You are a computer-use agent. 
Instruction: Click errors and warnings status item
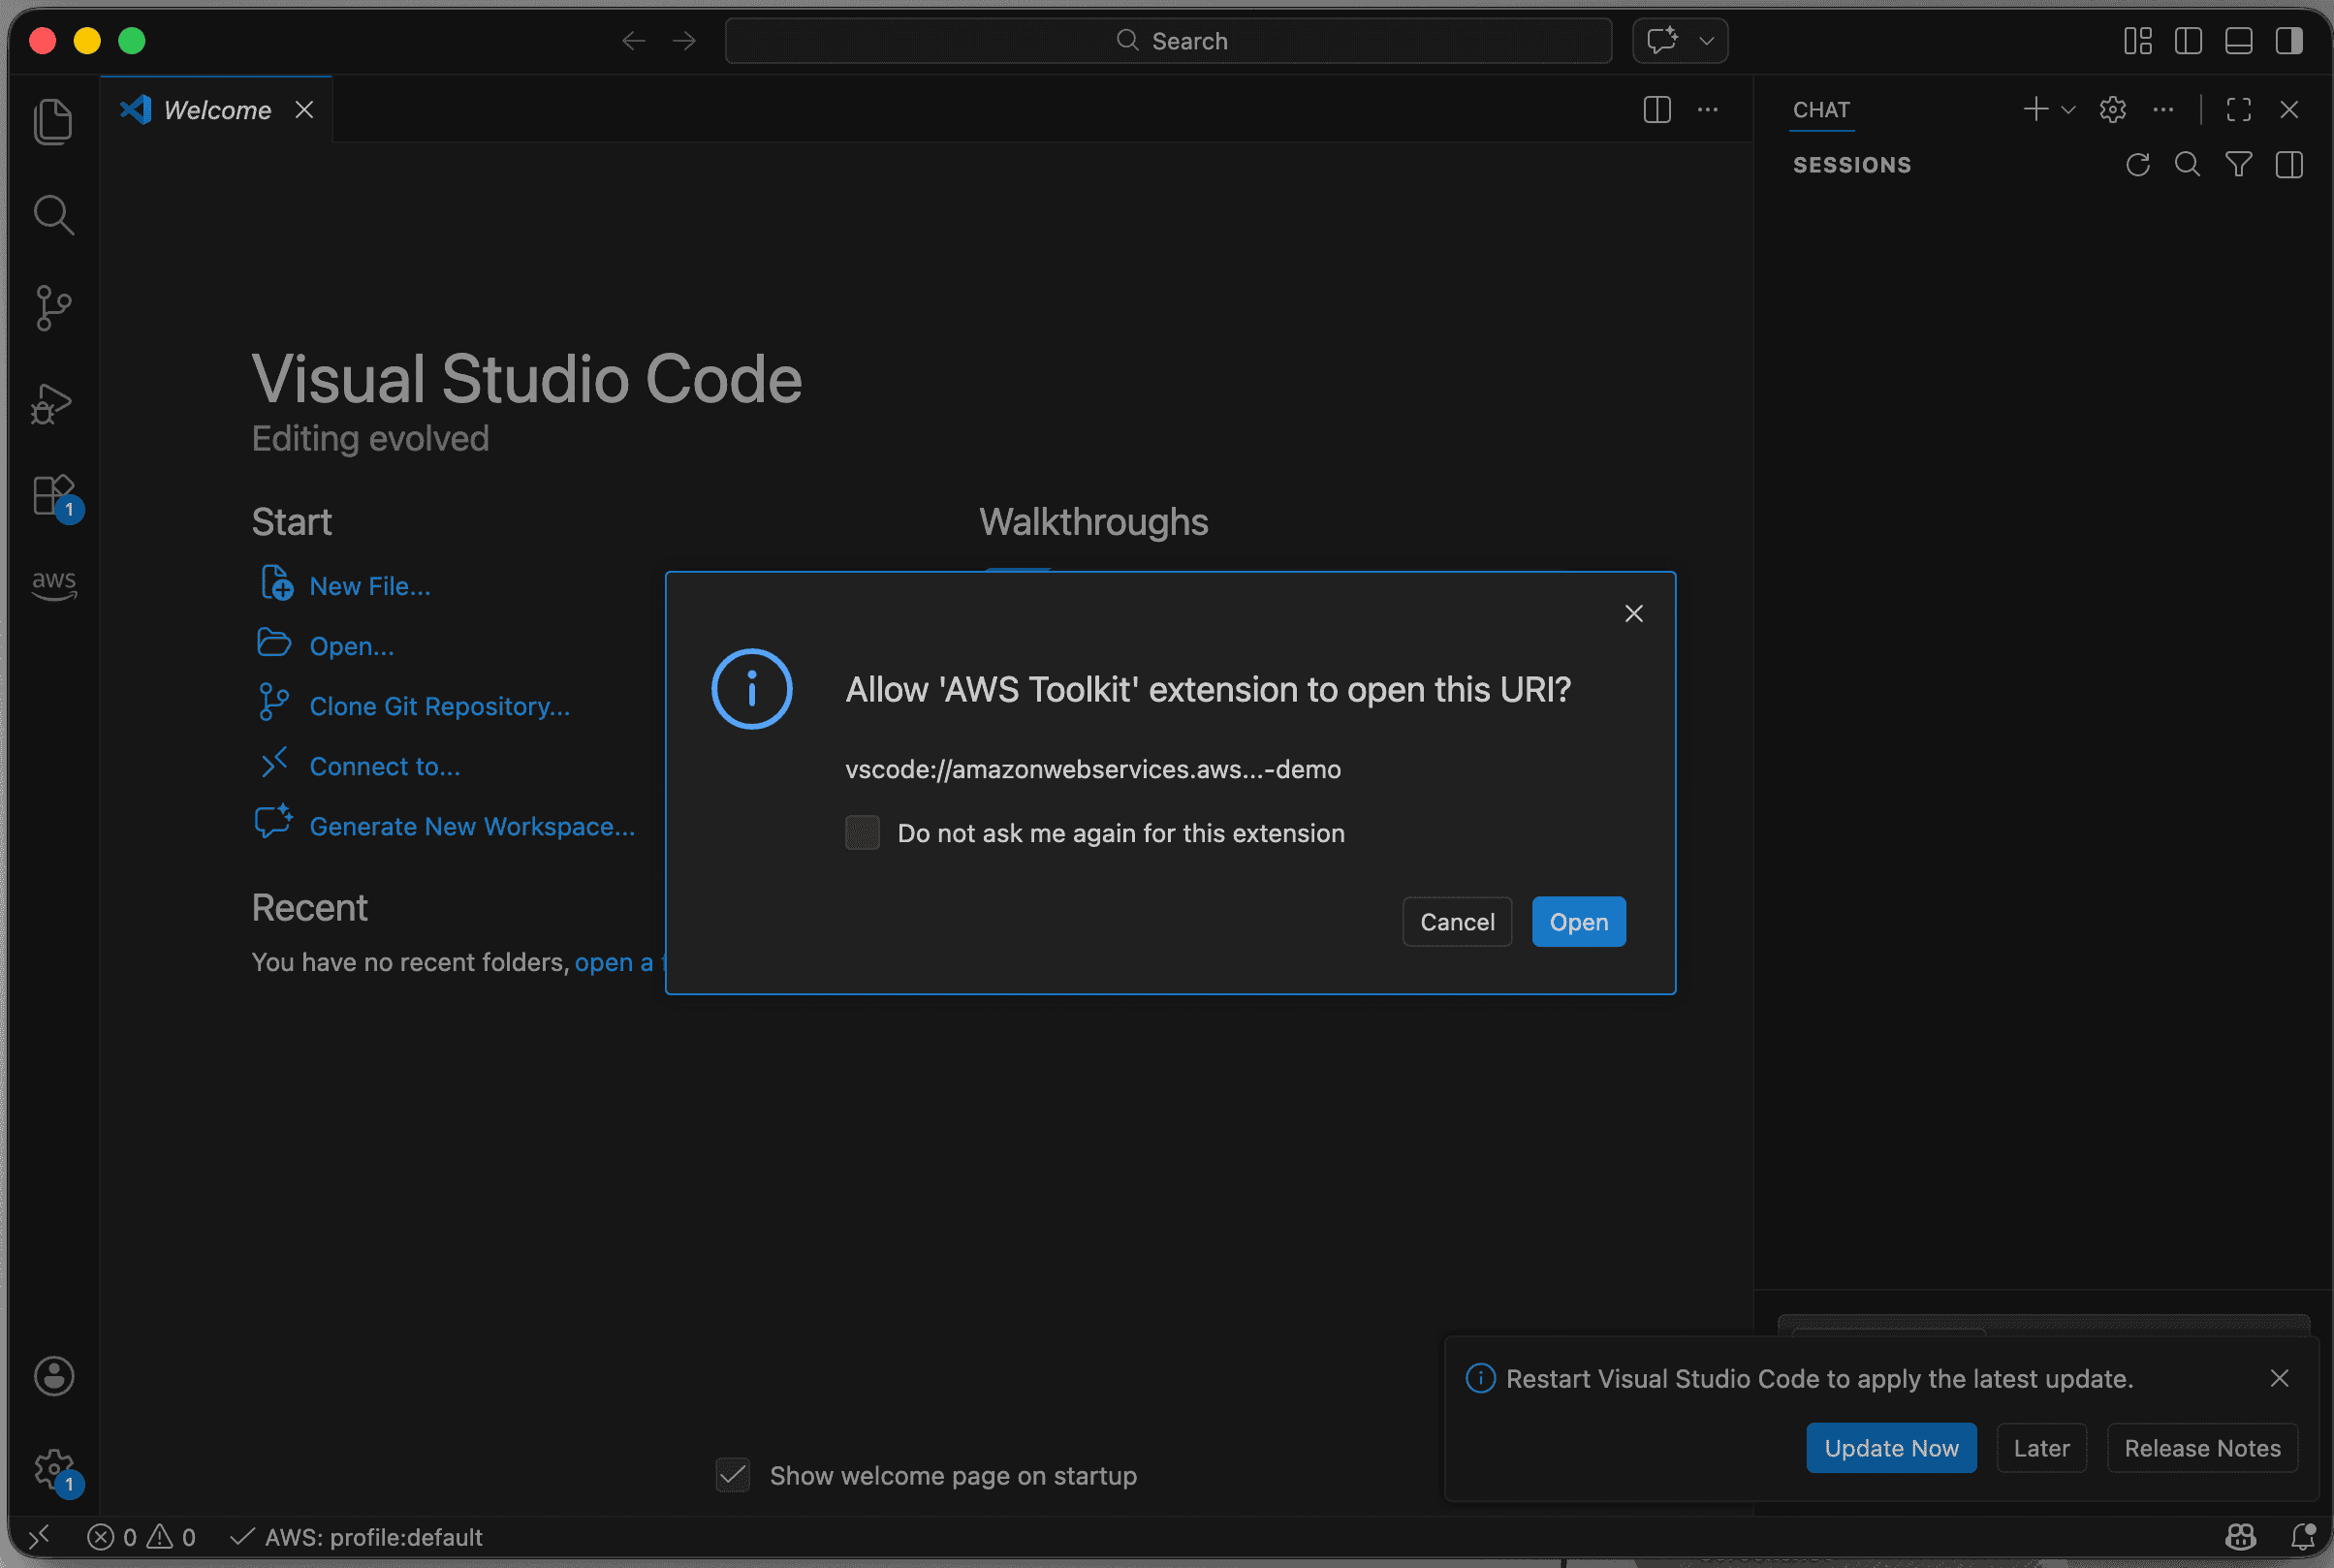coord(141,1536)
